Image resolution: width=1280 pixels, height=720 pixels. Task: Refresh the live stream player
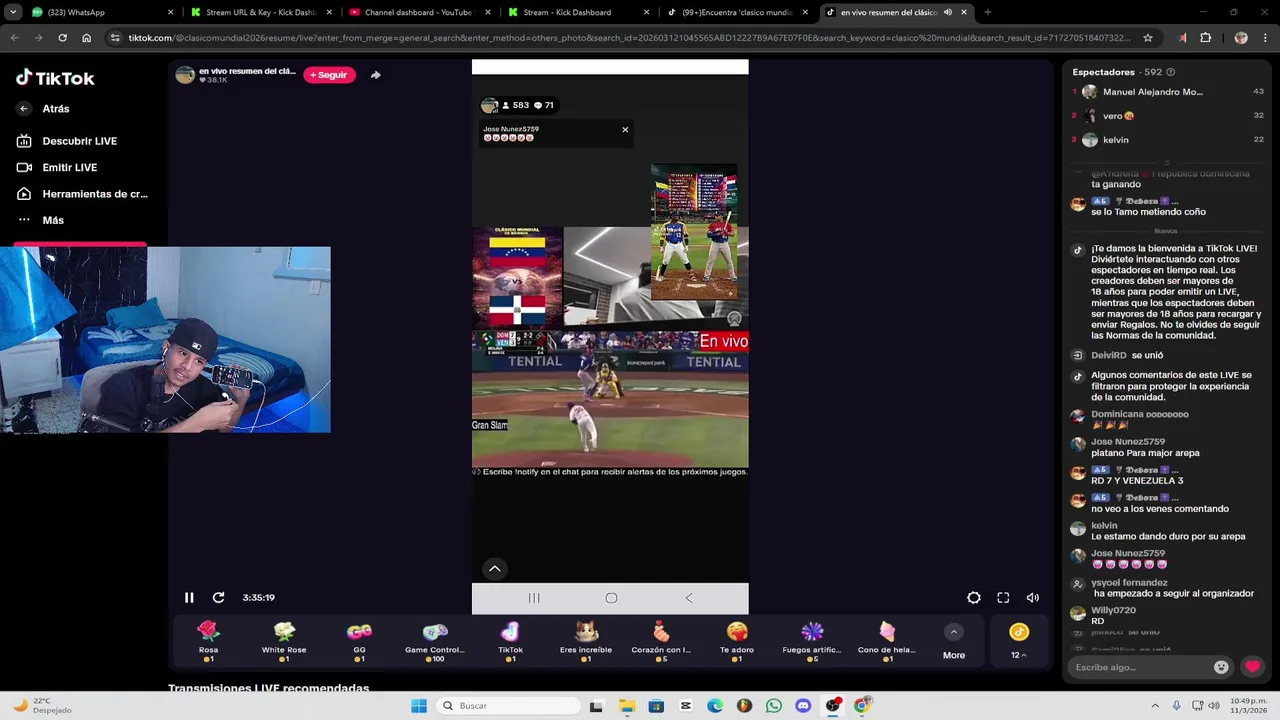218,598
